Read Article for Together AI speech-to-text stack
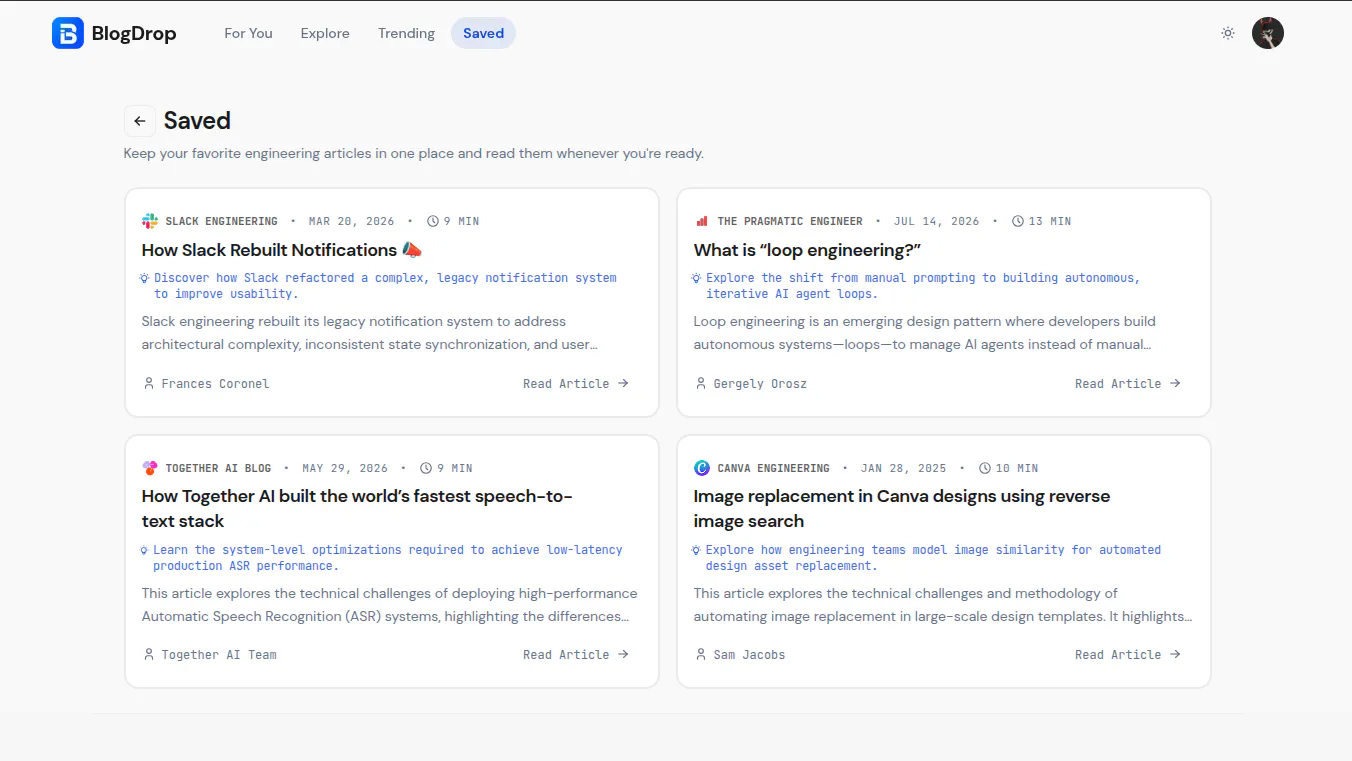Viewport: 1352px width, 761px height. click(576, 654)
